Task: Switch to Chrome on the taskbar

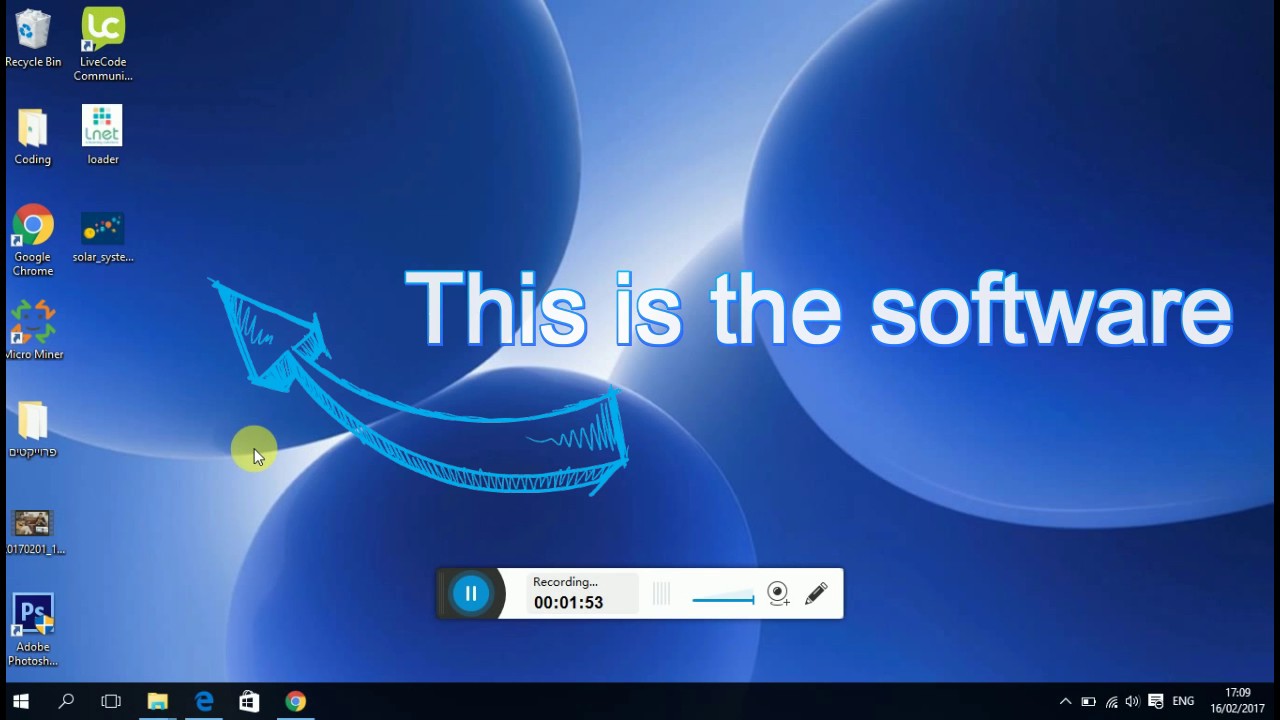Action: coord(295,701)
